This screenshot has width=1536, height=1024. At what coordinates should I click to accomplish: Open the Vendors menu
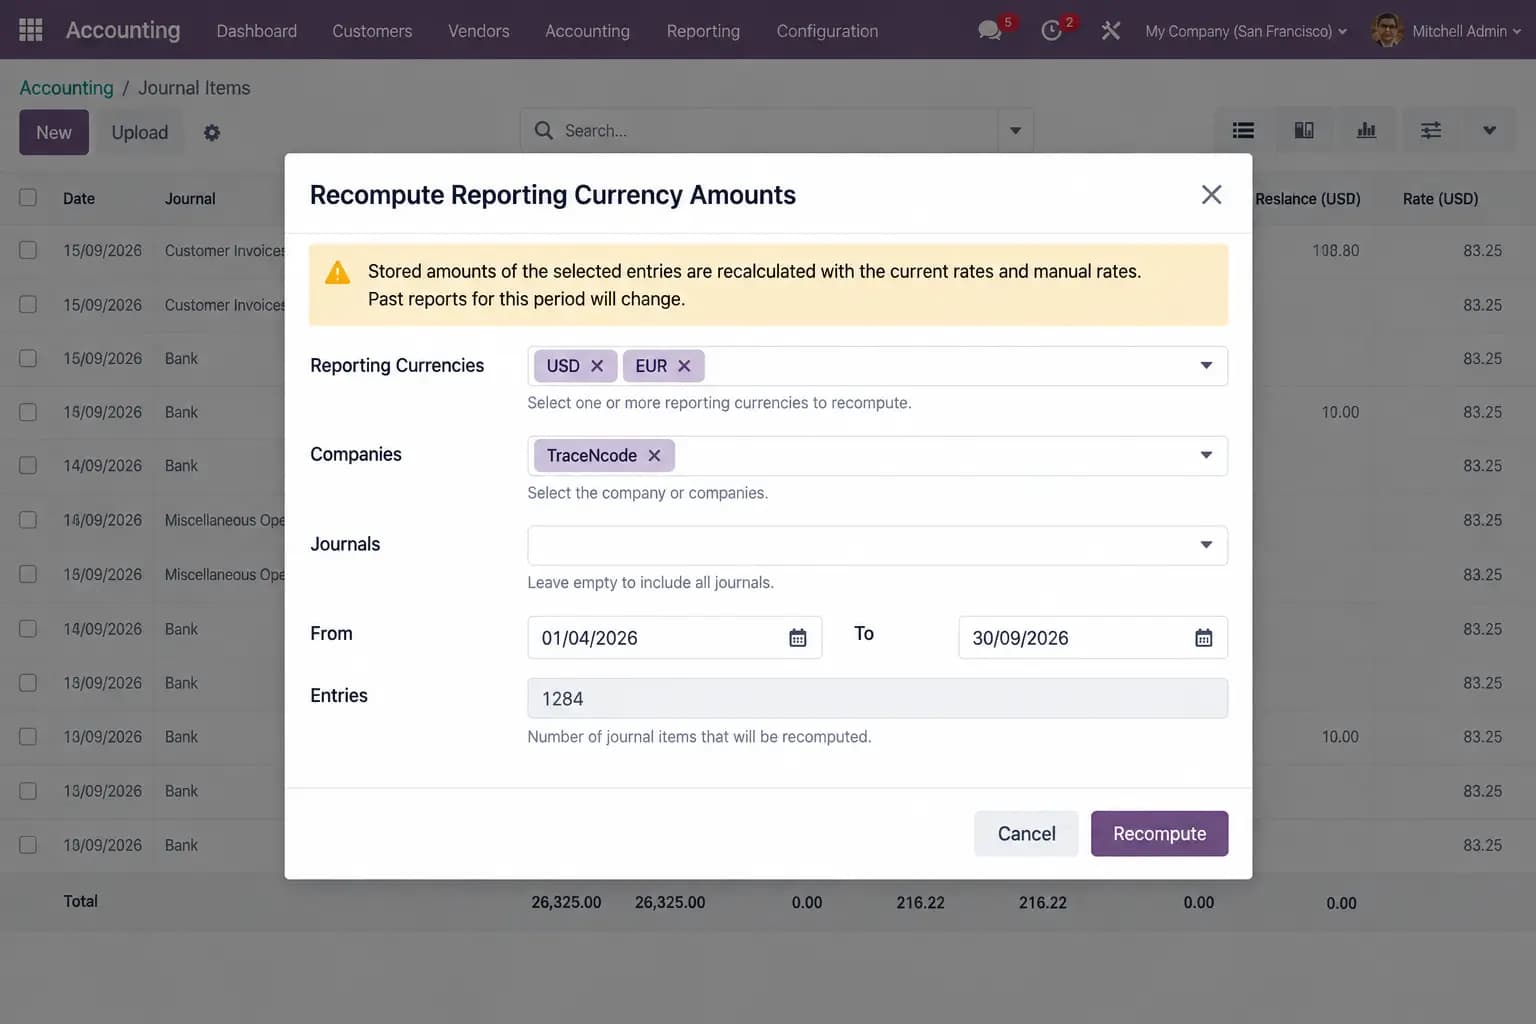pos(478,31)
